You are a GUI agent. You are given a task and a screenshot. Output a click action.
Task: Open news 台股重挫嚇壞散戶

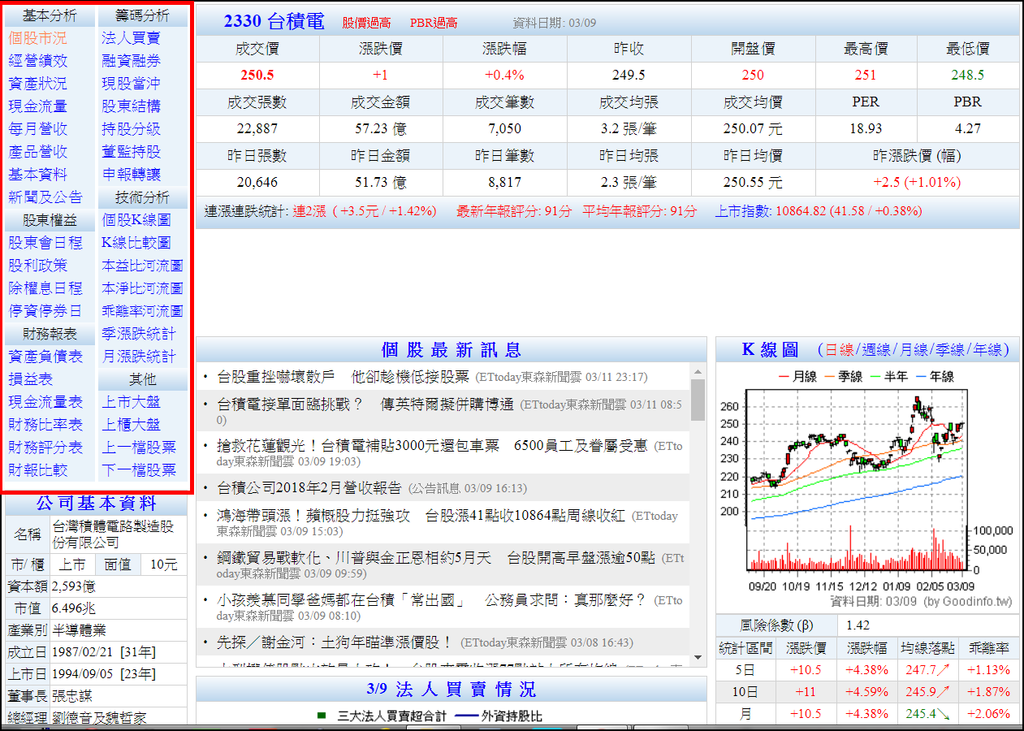click(342, 377)
